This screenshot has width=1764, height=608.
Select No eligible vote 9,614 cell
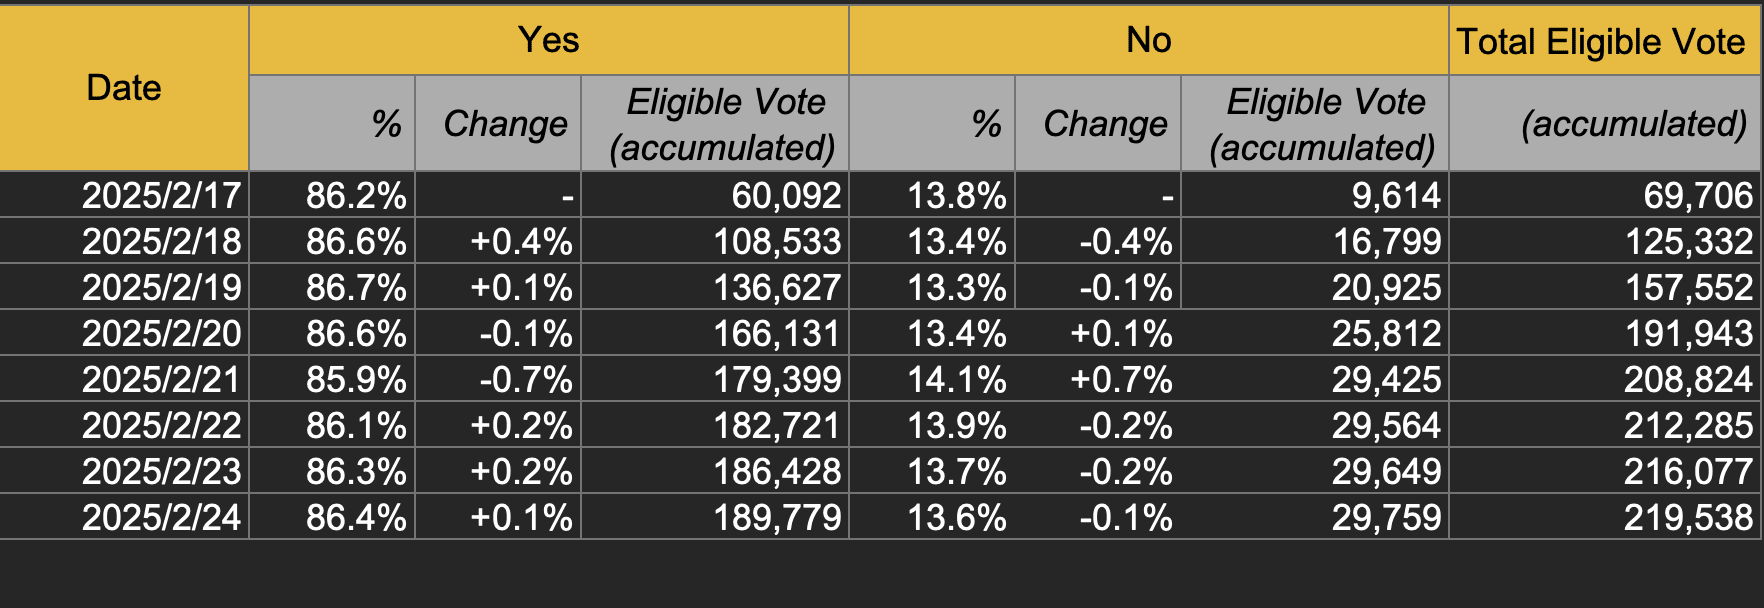(1315, 195)
